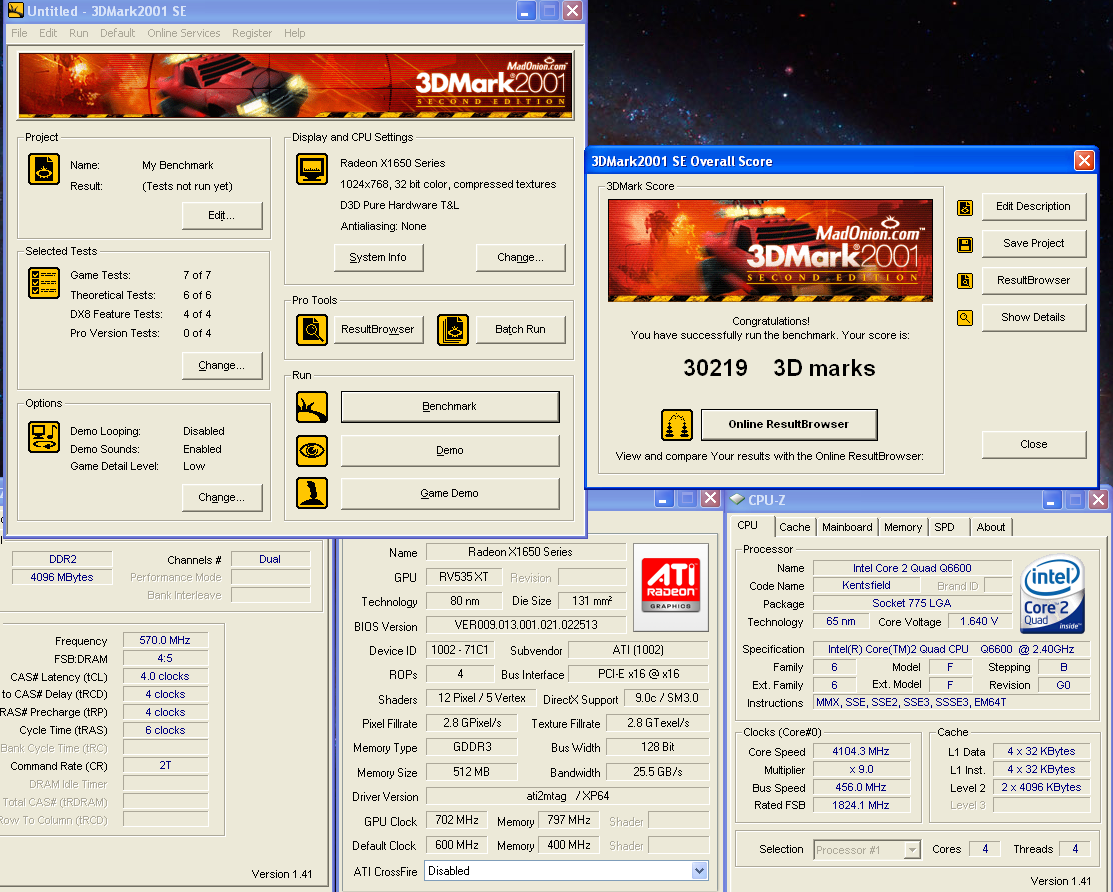Viewport: 1113px width, 892px height.
Task: Click the ResultBrowser button in Pro Tools
Action: tap(378, 329)
